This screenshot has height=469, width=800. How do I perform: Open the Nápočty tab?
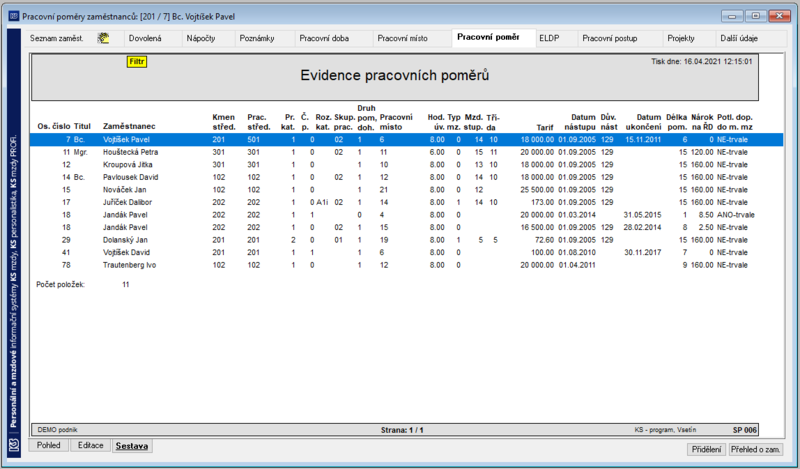tap(201, 38)
